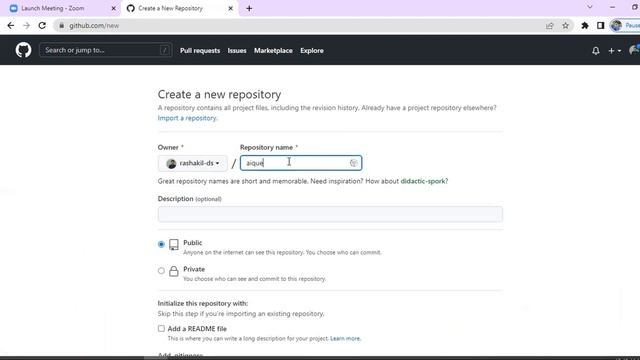Select the Public radio button
Screen dimensions: 640x360
[x=161, y=244]
